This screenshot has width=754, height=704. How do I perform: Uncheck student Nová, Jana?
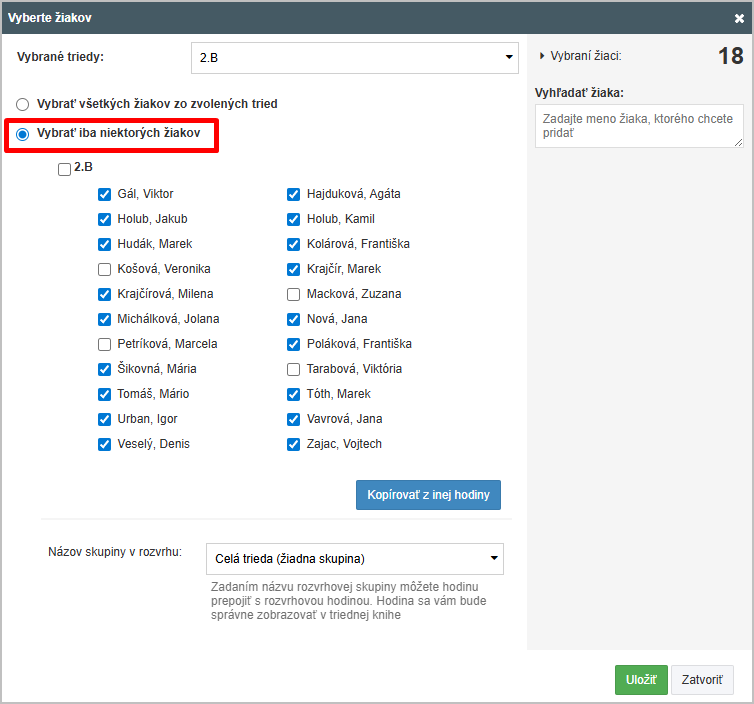click(x=293, y=319)
